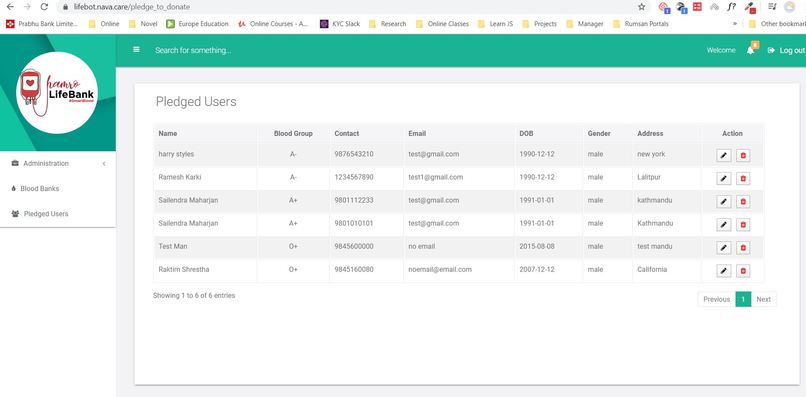Open the Prabhu Bank Limited bookmark
This screenshot has height=397, width=806.
pos(42,24)
